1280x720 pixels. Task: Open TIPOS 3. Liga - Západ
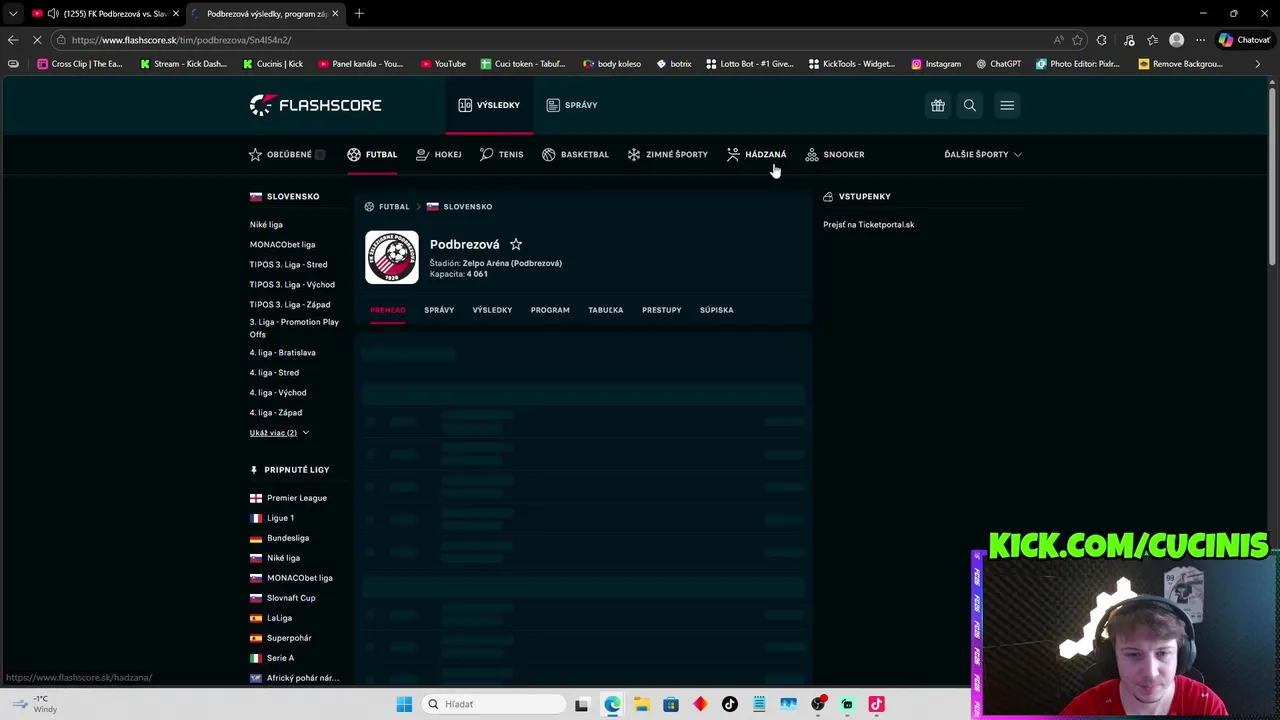click(290, 305)
